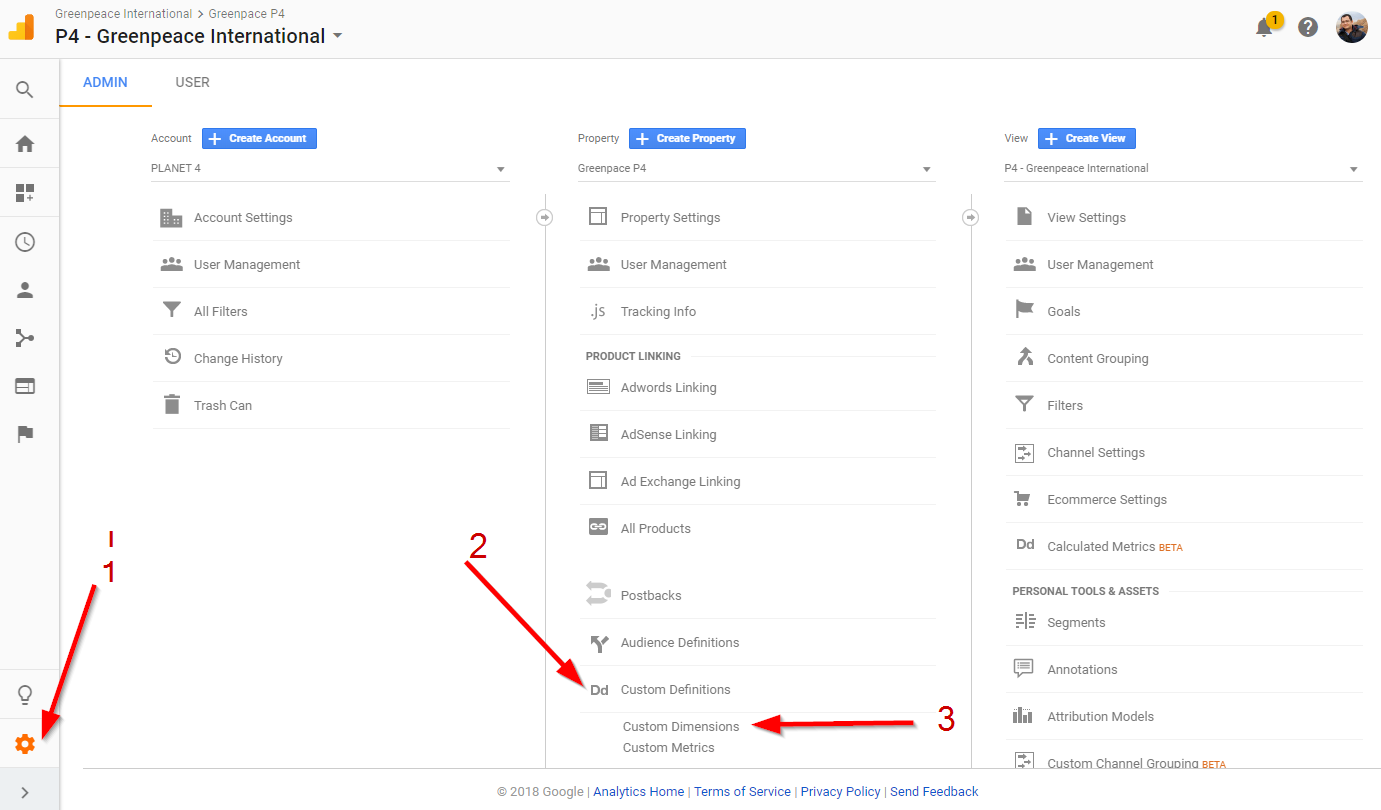The width and height of the screenshot is (1381, 810).
Task: Expand the sidebar with bottom chevron
Action: [25, 793]
